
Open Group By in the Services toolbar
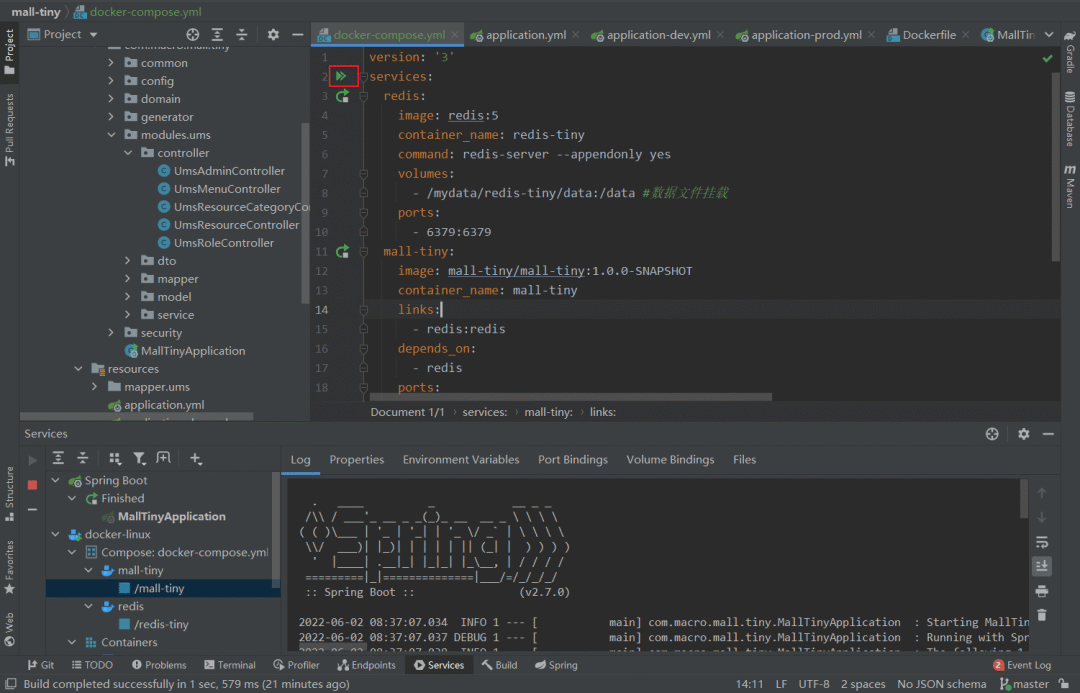115,458
